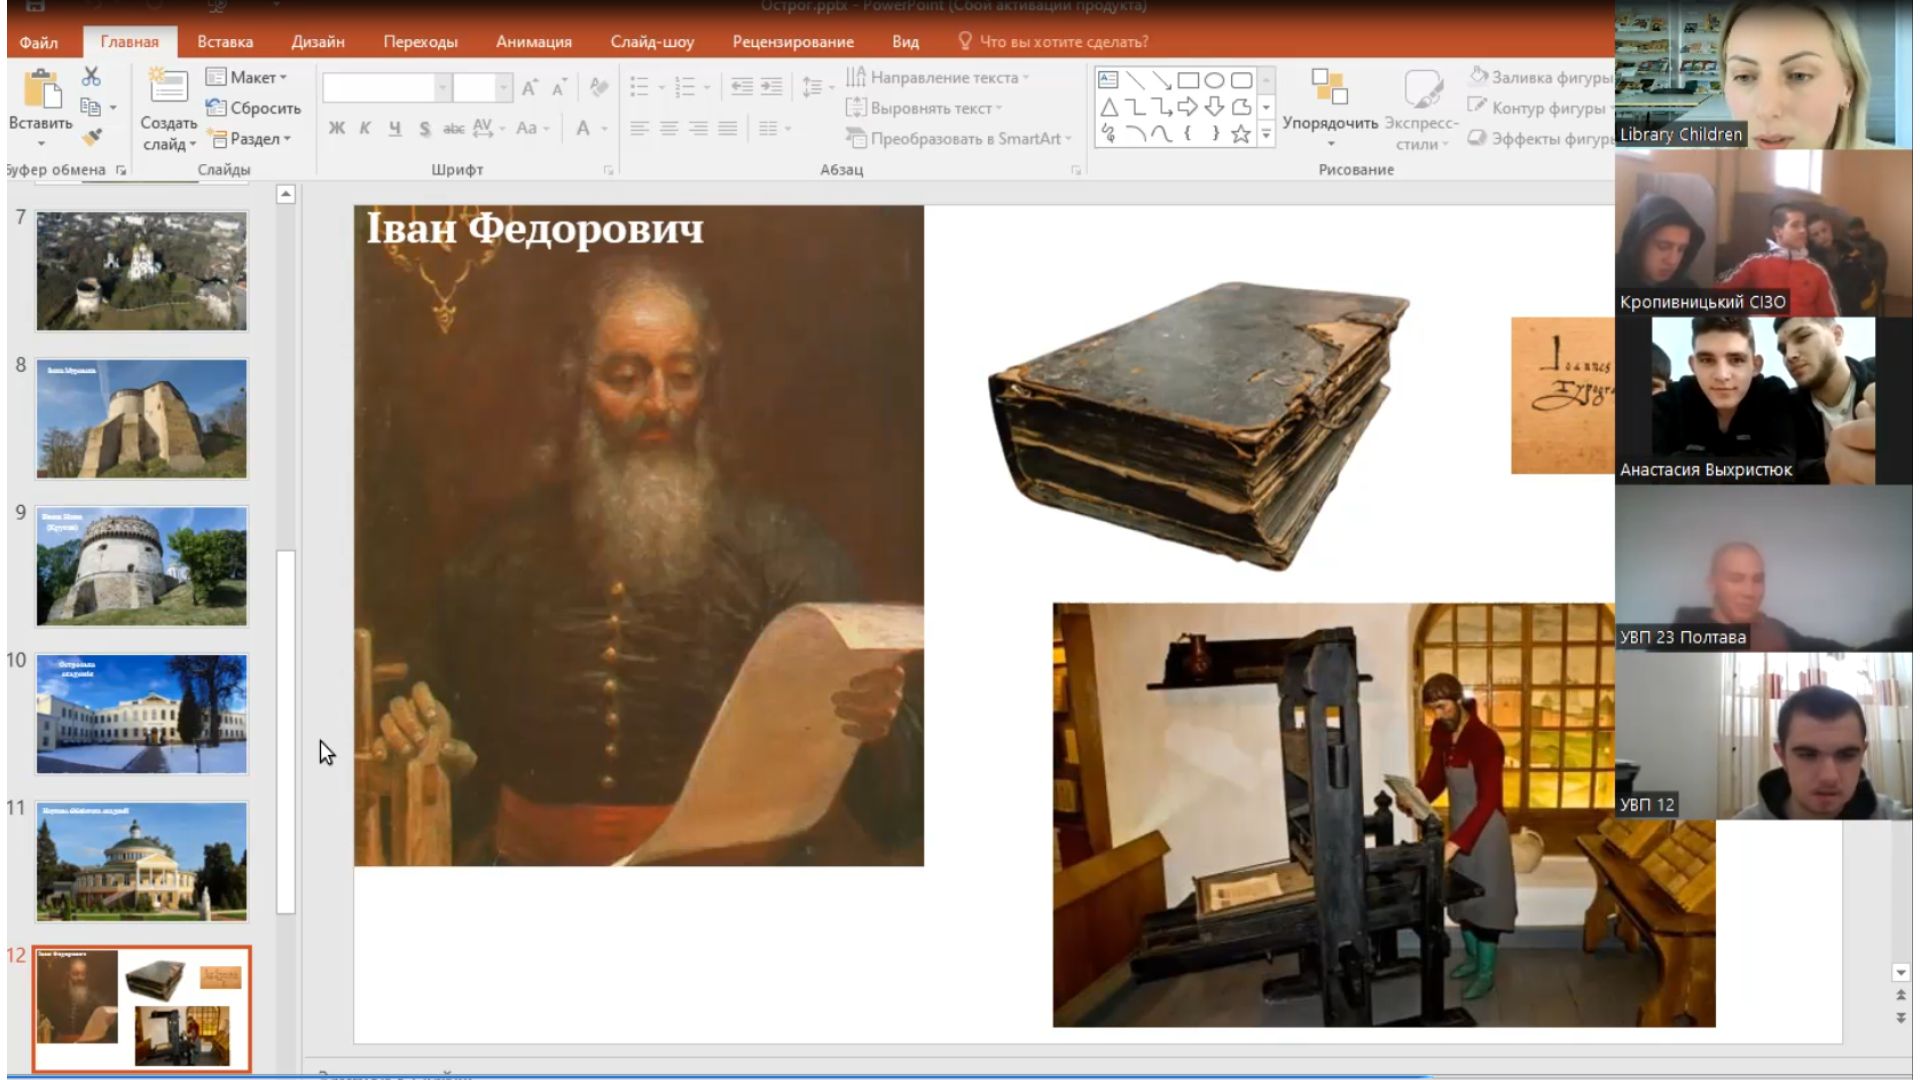Click the next slide arrow at bottom right
The image size is (1920, 1080).
click(1900, 1018)
